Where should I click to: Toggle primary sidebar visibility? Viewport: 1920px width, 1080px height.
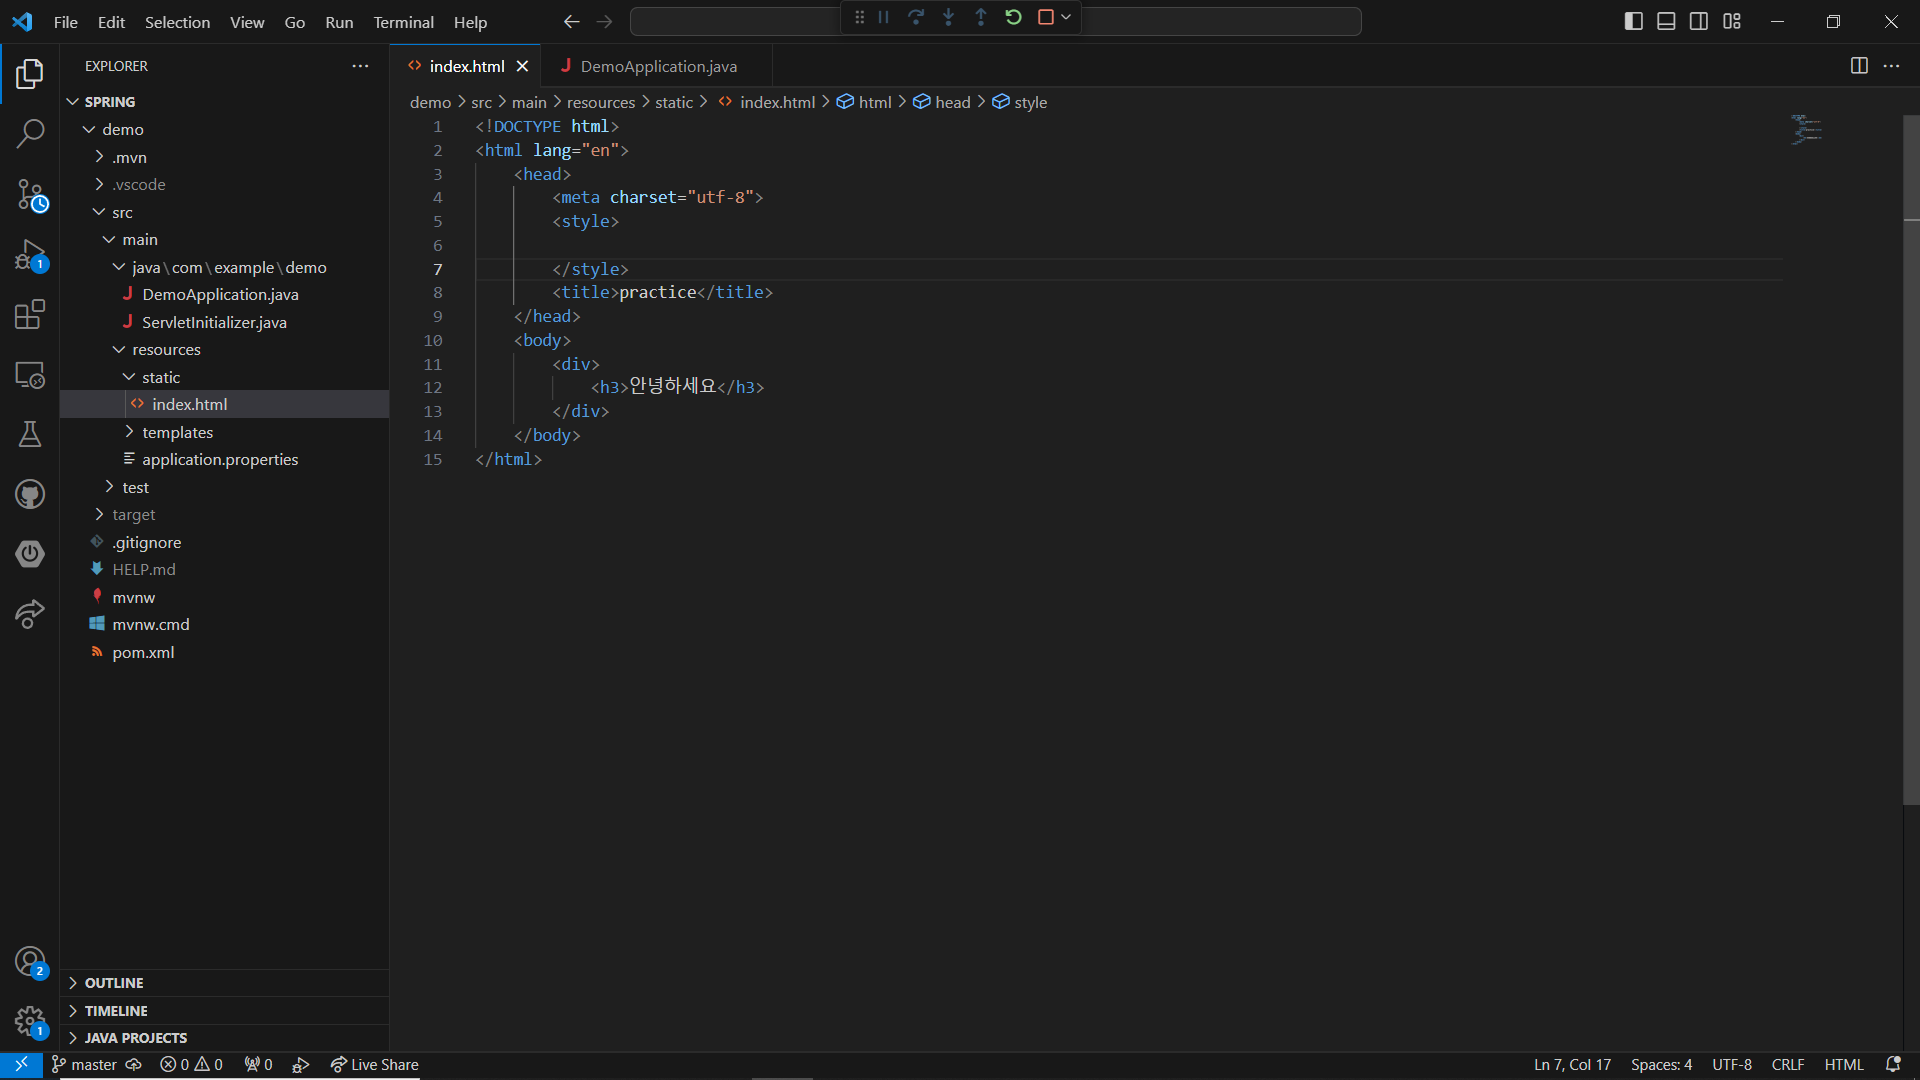click(x=1634, y=21)
